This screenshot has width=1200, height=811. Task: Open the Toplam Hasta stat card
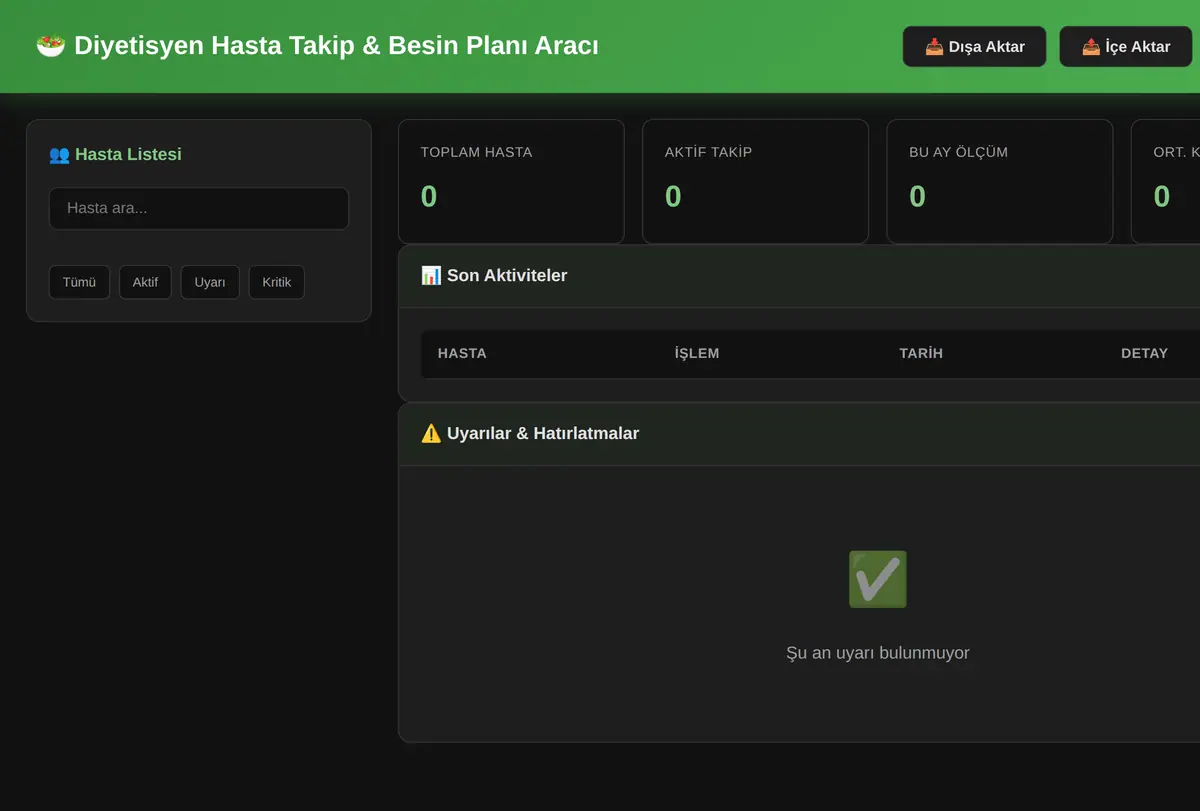tap(511, 182)
